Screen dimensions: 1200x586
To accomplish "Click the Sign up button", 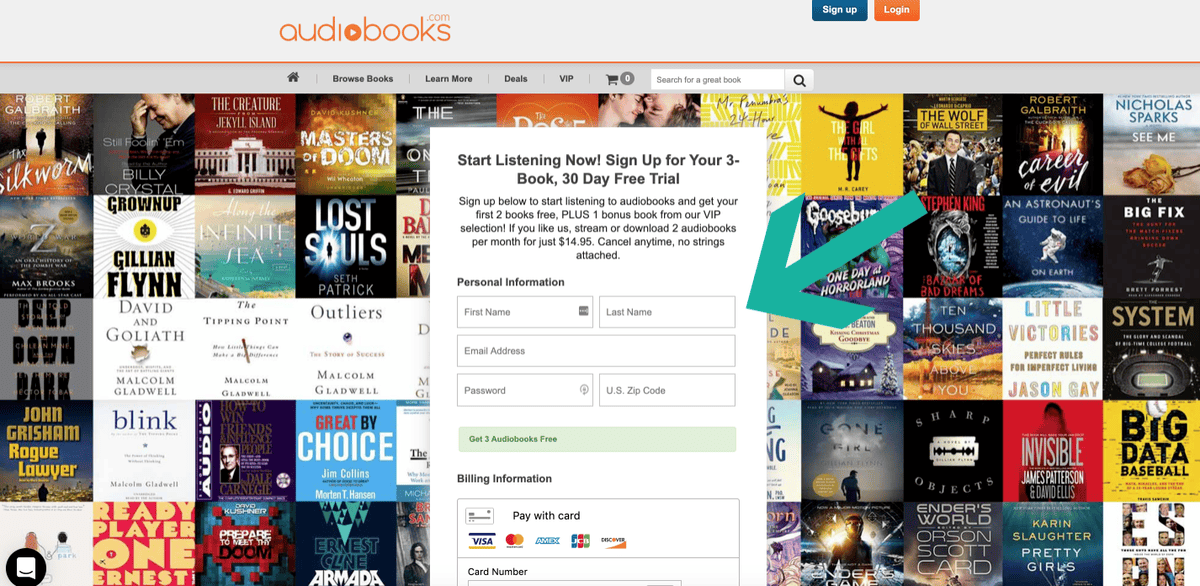I will [839, 10].
